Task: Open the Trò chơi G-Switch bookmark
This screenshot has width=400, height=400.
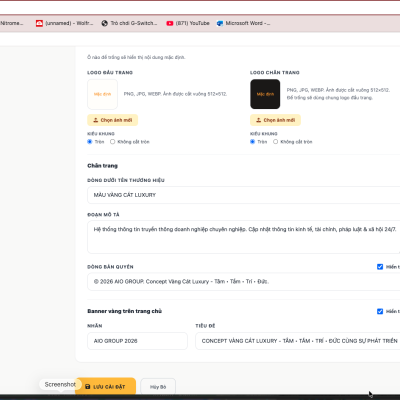Action: click(x=129, y=23)
